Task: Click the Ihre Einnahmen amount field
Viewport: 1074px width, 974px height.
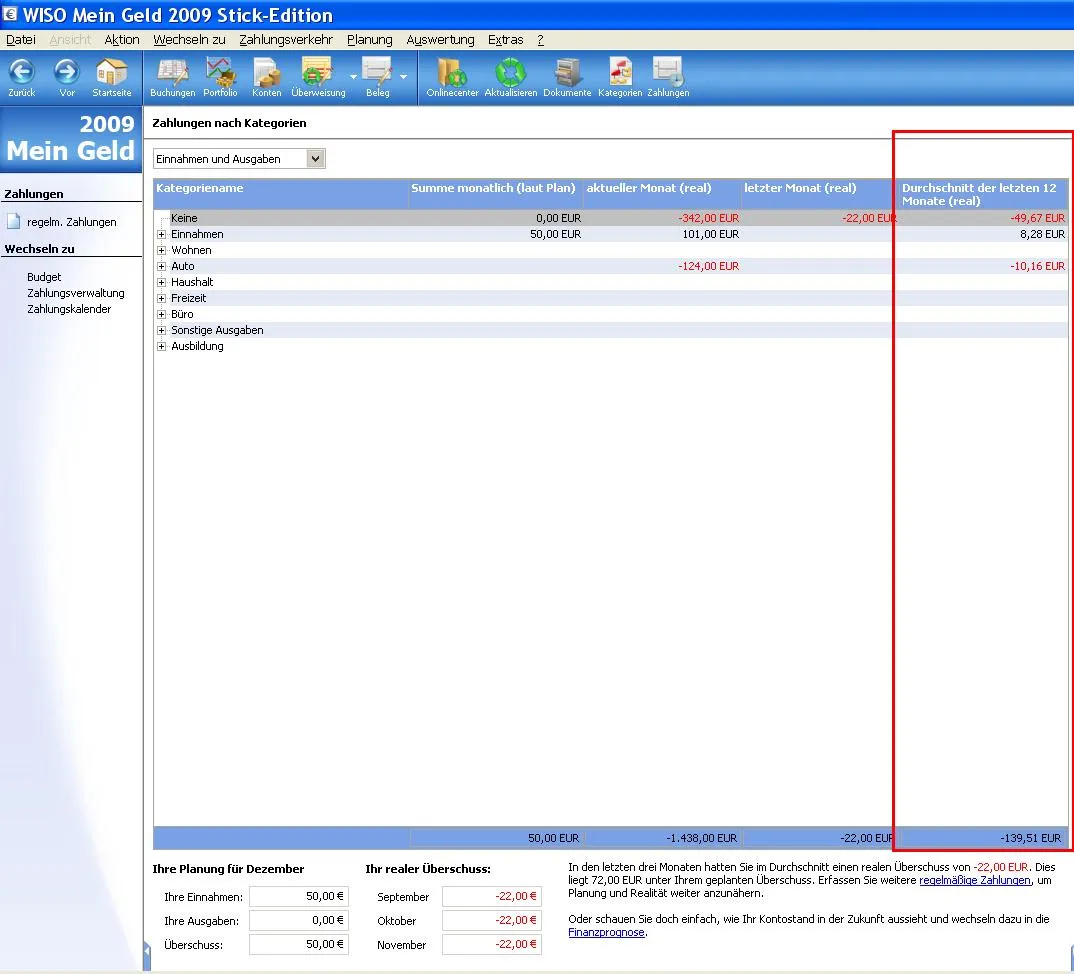Action: point(298,897)
